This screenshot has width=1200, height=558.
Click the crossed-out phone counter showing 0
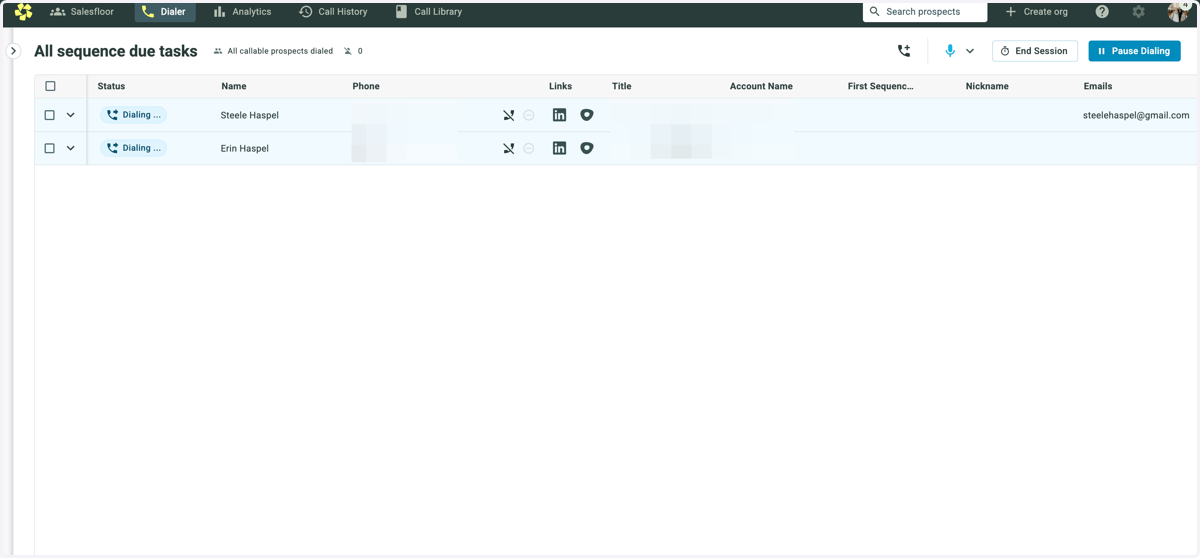pos(353,51)
